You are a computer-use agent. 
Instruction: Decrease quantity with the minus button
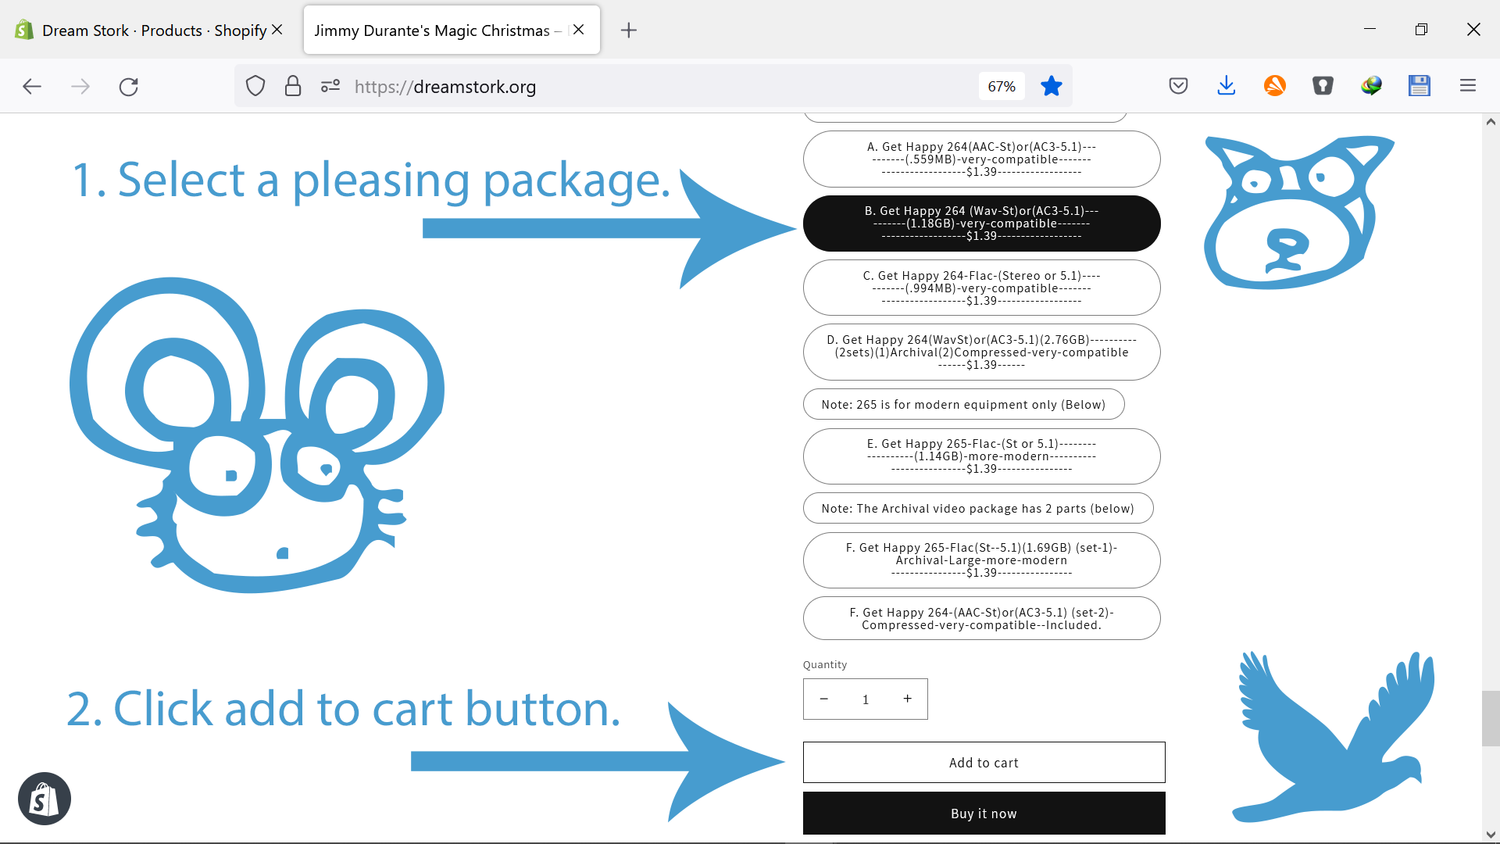824,699
